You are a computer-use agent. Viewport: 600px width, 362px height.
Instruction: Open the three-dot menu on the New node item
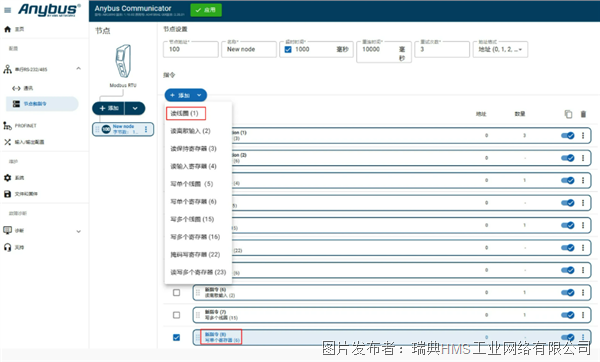(146, 129)
